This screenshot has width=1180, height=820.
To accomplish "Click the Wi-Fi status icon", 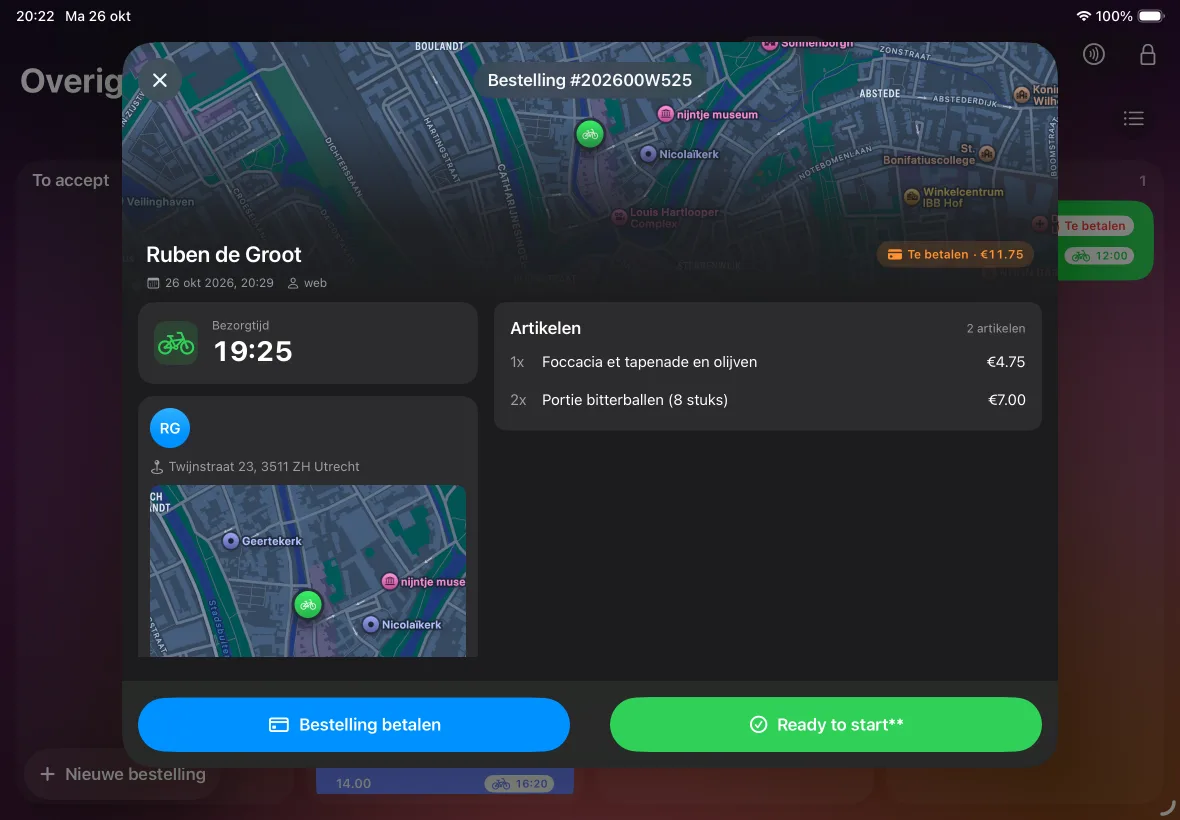I will pos(1084,16).
